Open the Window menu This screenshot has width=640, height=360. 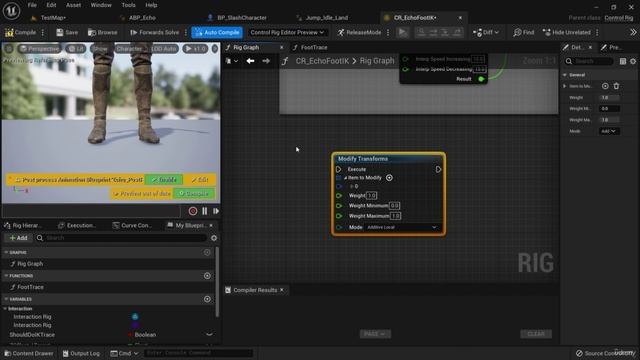pos(101,5)
